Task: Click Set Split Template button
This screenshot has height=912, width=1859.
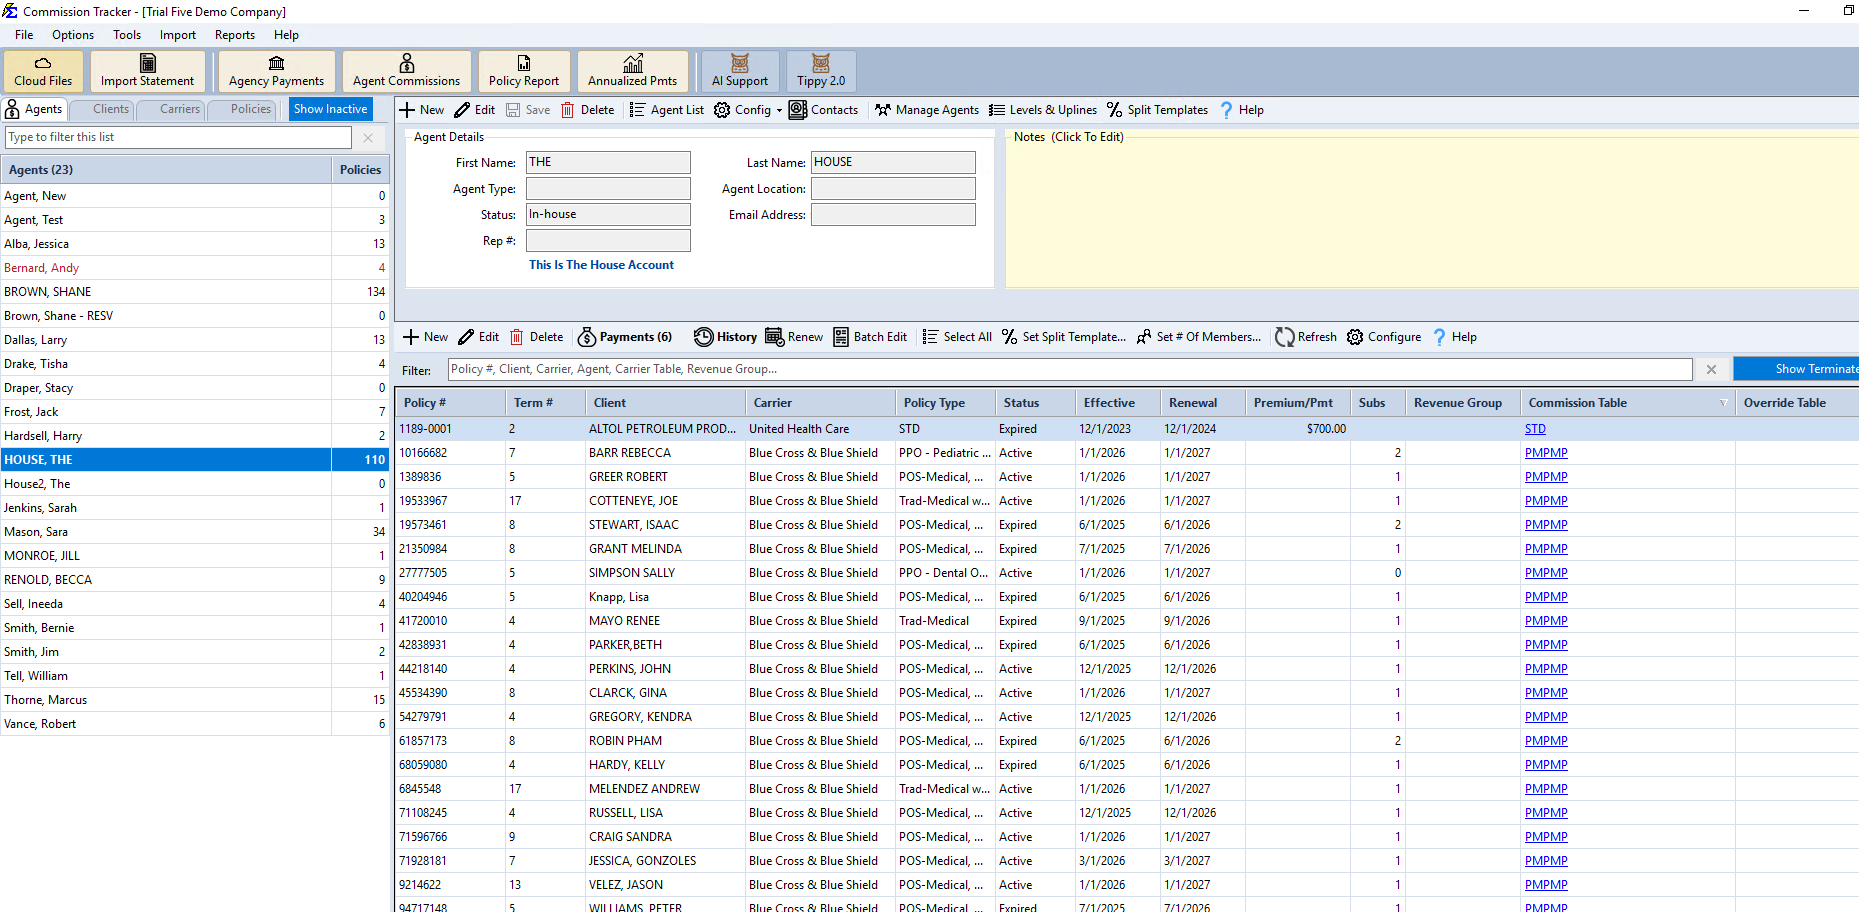Action: click(x=1064, y=337)
